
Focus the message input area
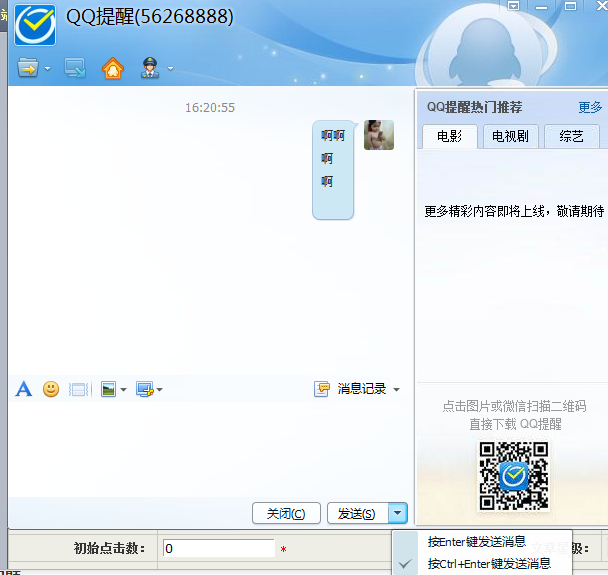211,449
